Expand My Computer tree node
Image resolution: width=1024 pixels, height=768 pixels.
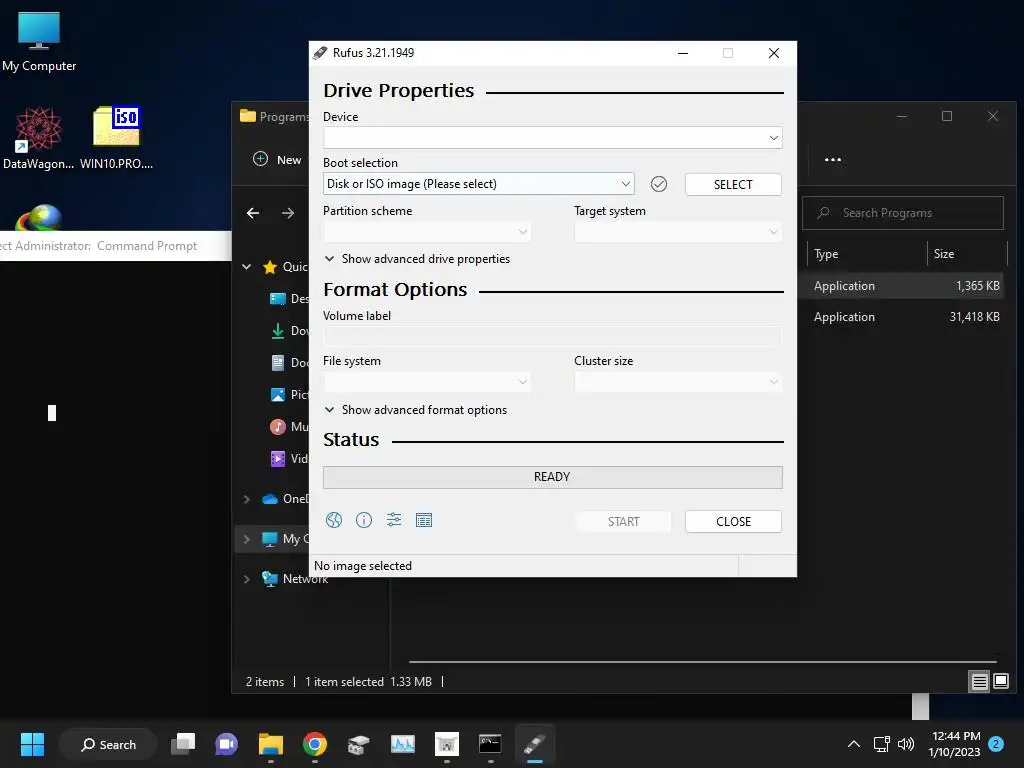tap(247, 539)
